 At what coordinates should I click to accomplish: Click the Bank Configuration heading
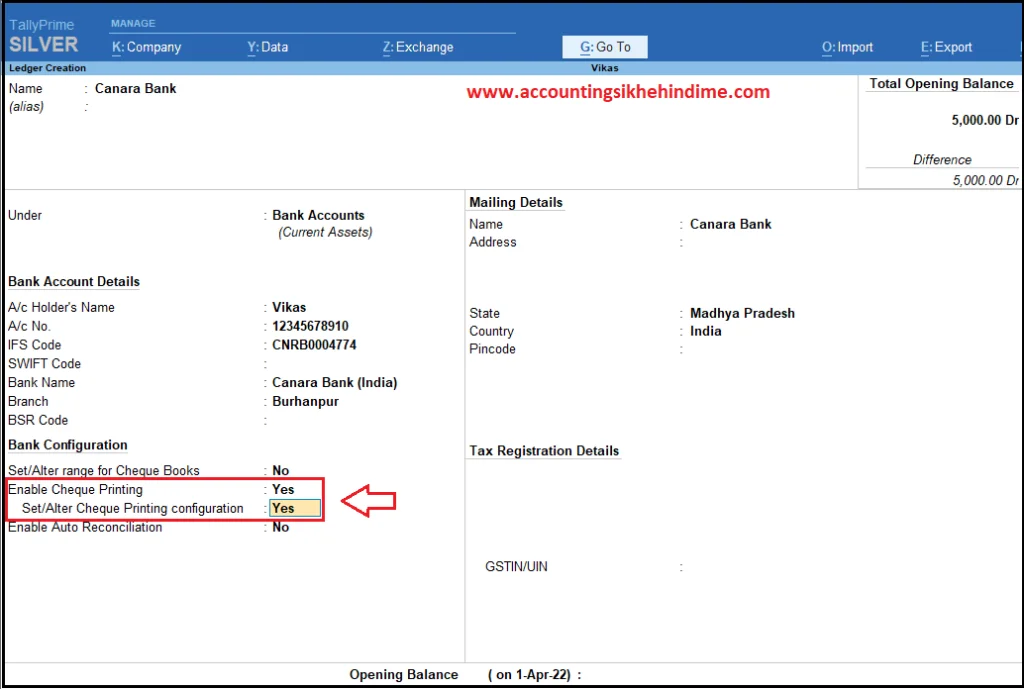pos(68,445)
